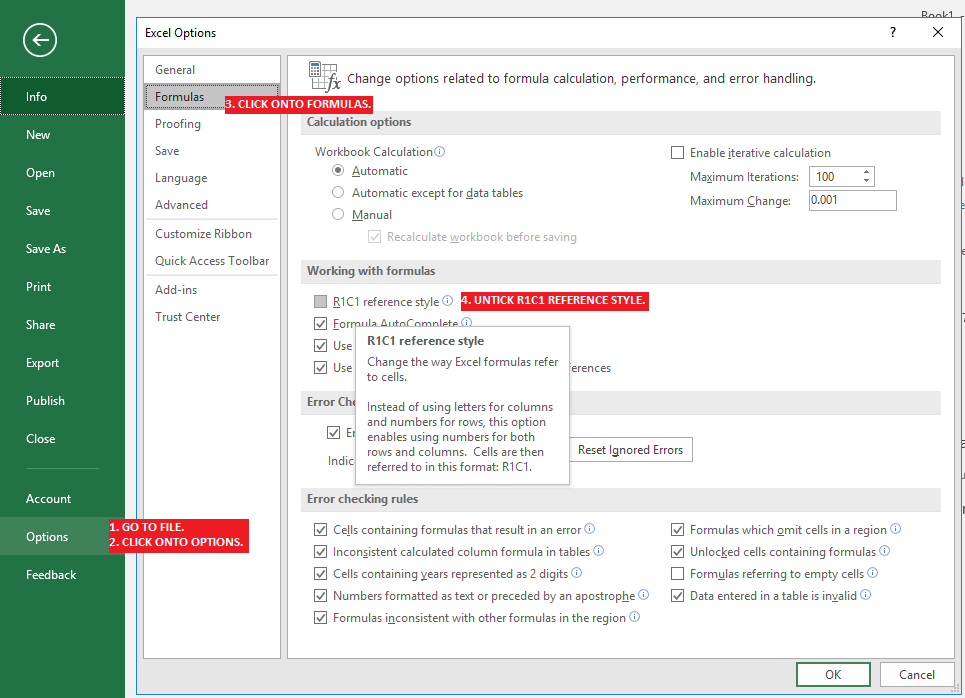Select the Formulas options category

tap(212, 97)
